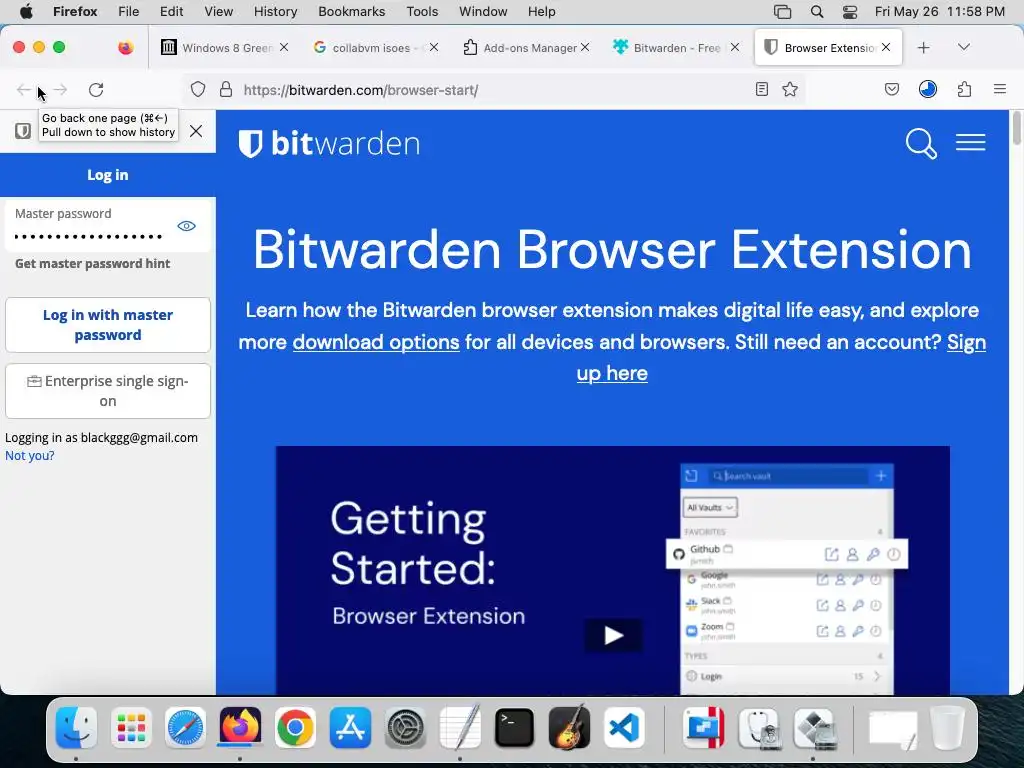Close the Browser Extension tab
Viewport: 1024px width, 768px height.
886,47
